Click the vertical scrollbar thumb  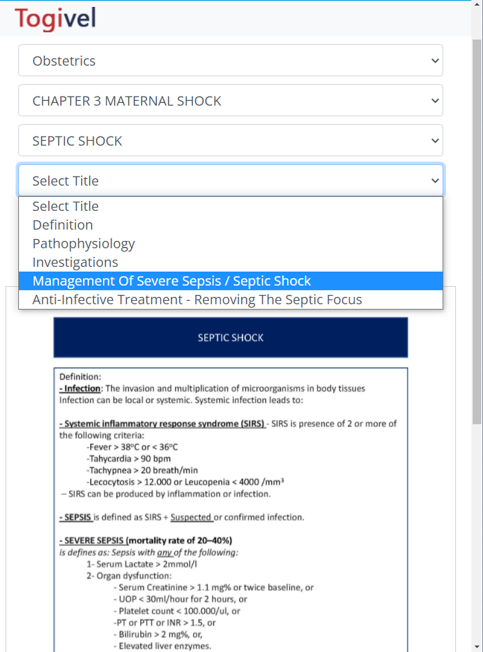point(477,232)
